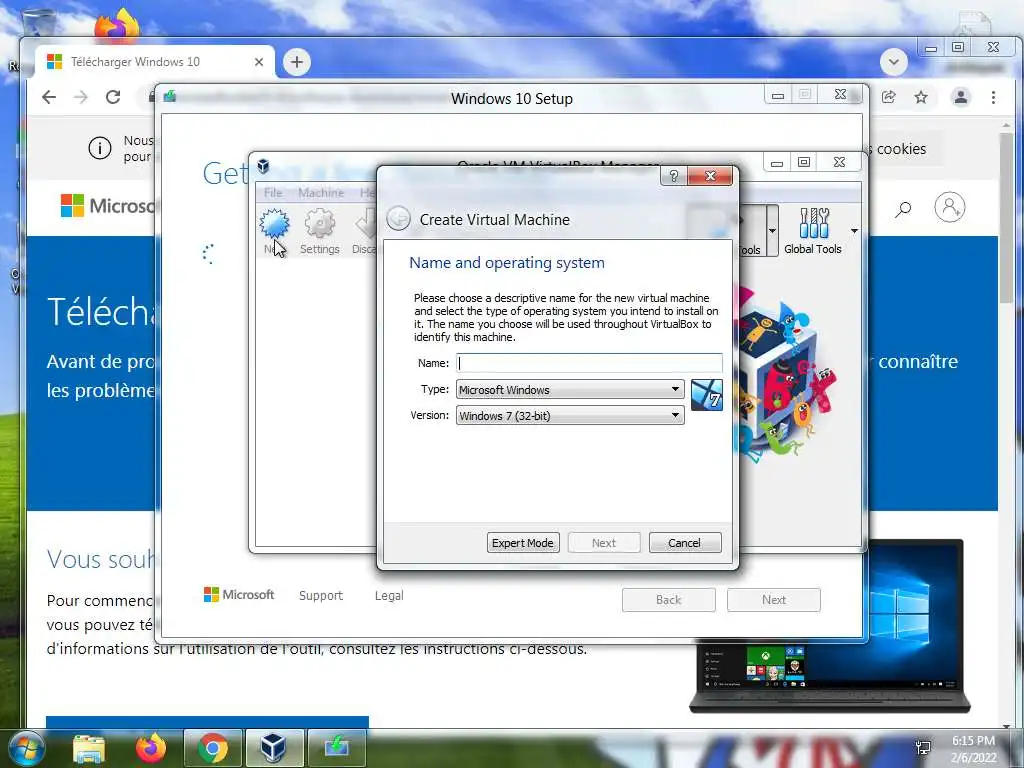Close the Télécharger Windows 10 tab
Viewport: 1024px width, 768px height.
coord(259,62)
